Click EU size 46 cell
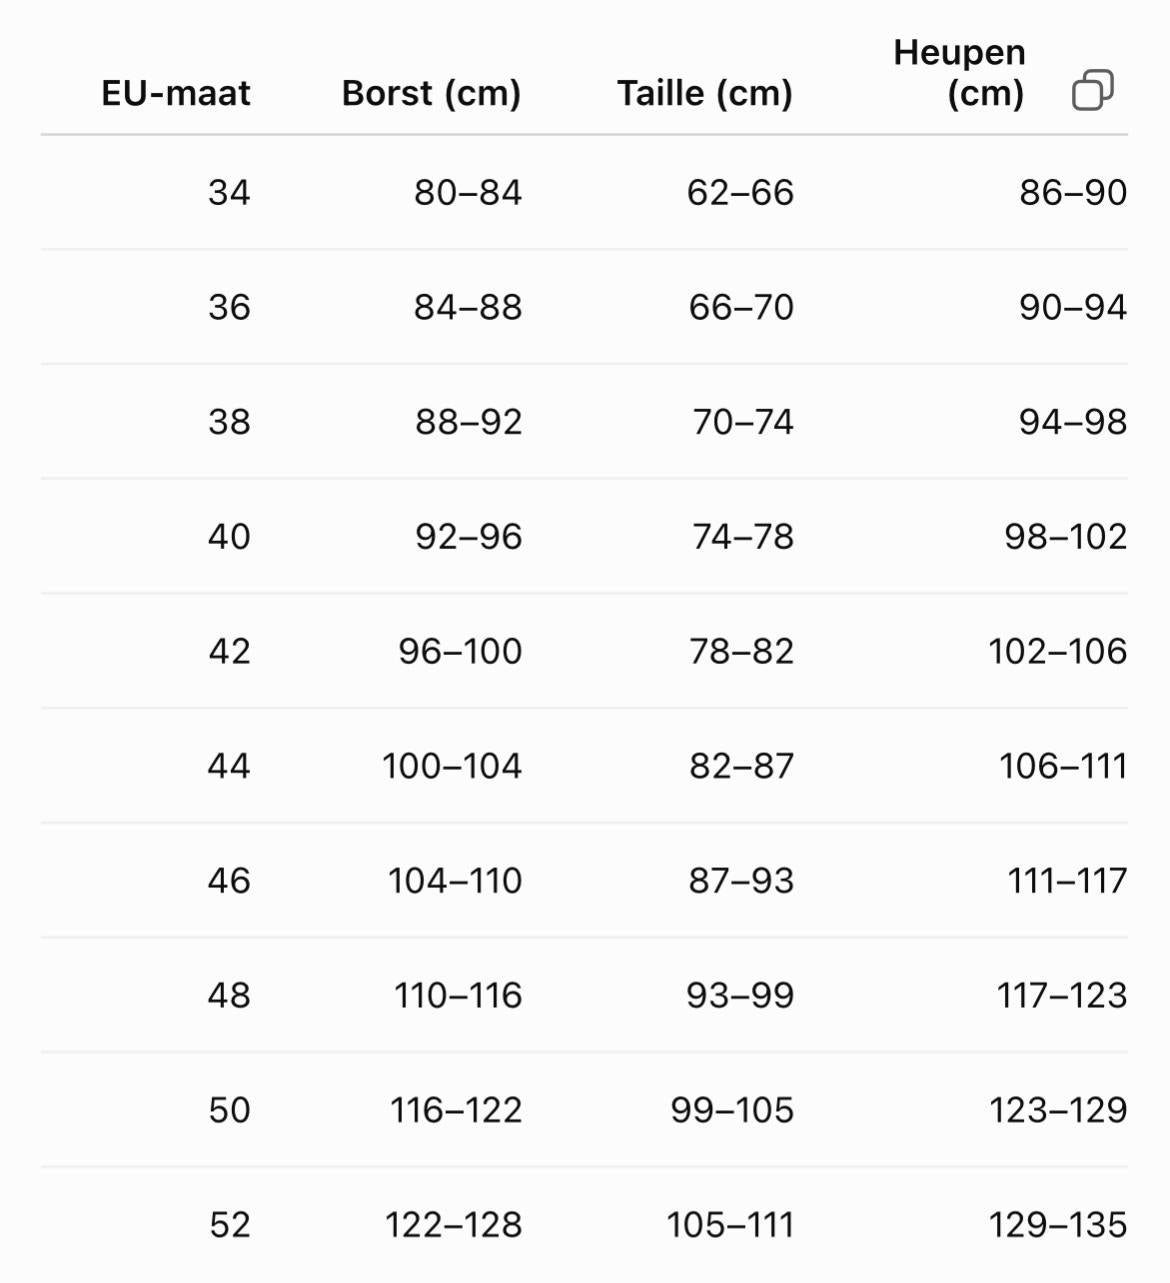 229,881
